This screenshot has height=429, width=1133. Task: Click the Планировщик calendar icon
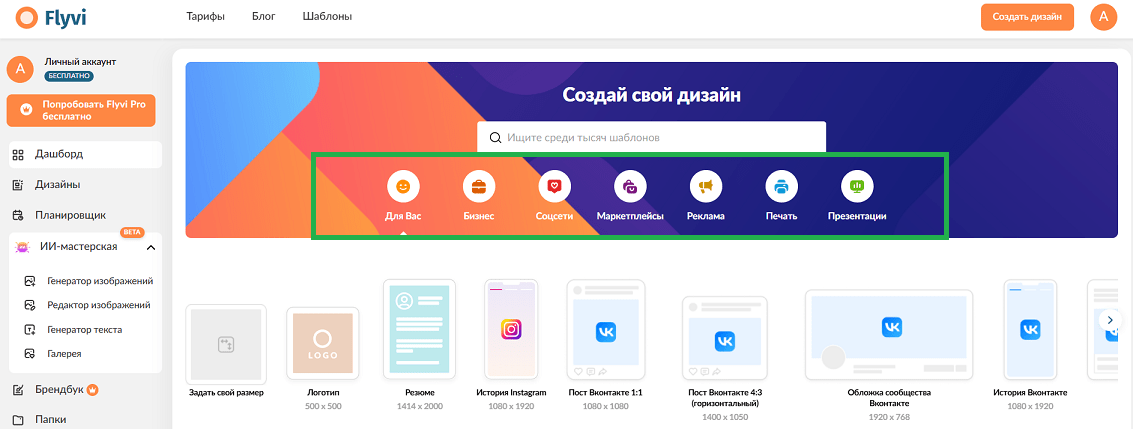coord(19,214)
